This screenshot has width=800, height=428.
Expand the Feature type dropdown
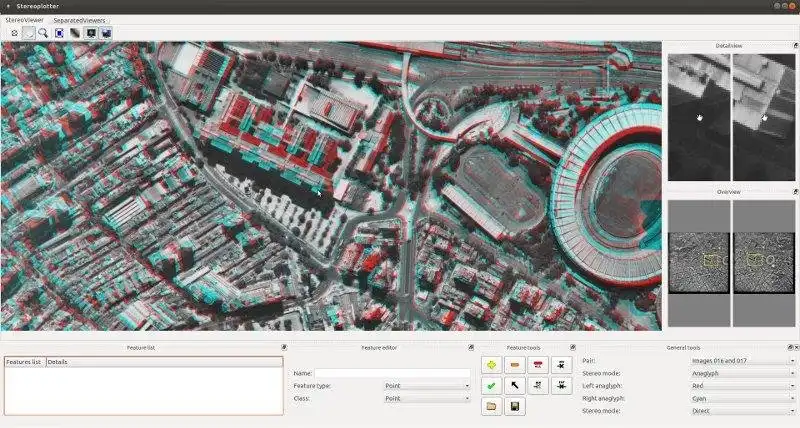coord(427,385)
